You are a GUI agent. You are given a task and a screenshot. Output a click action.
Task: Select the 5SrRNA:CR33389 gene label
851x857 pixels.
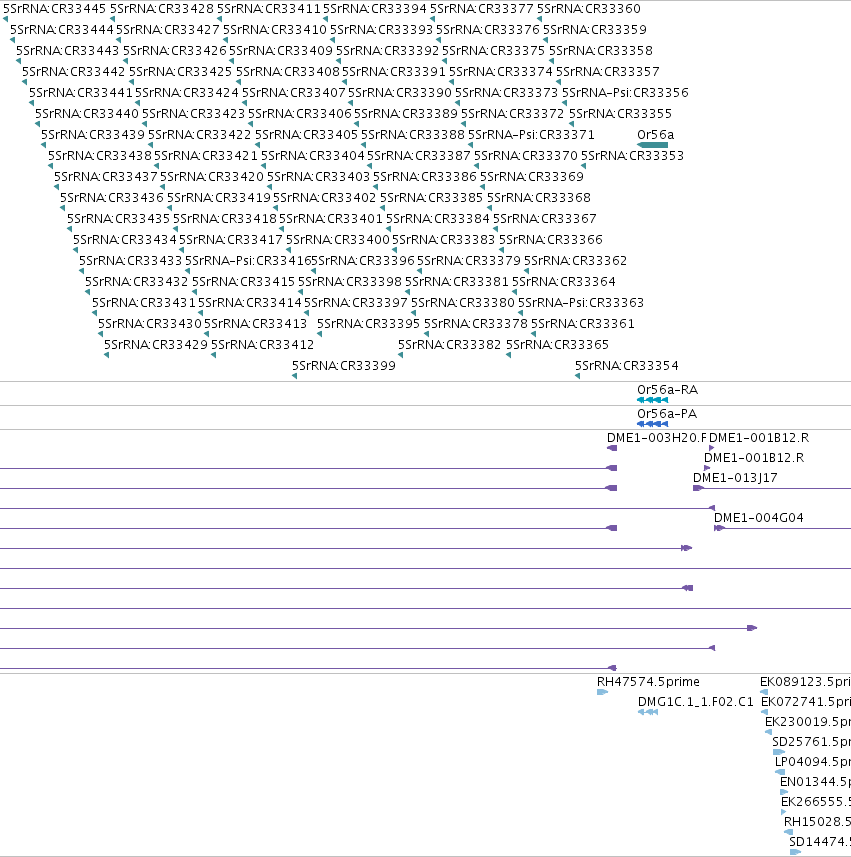point(406,114)
